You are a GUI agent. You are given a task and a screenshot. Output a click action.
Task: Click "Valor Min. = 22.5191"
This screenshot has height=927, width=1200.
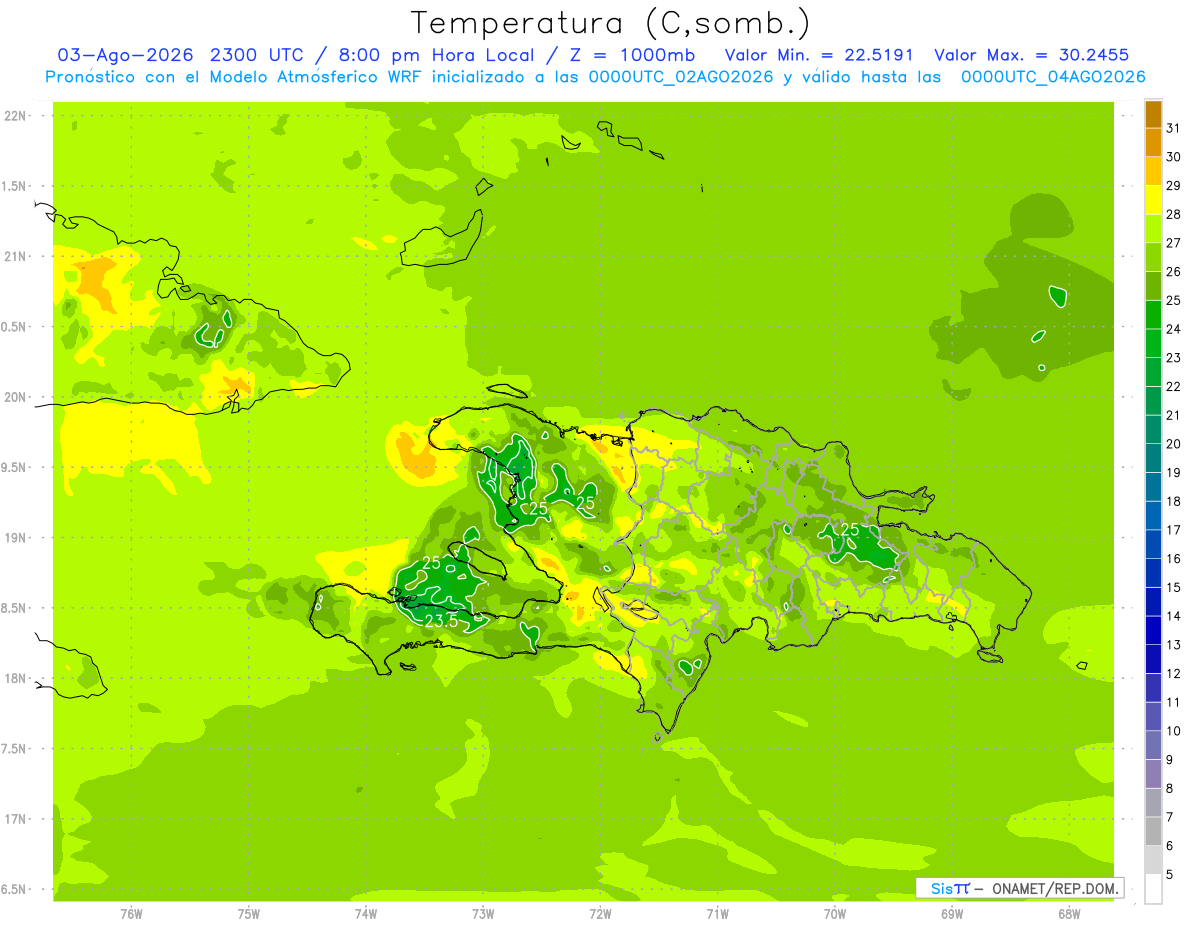(x=820, y=55)
